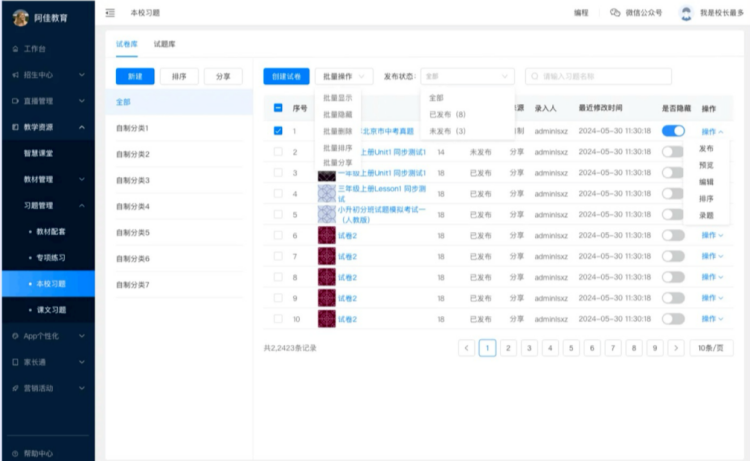The width and height of the screenshot is (750, 461).
Task: Choose 批量显示 from batch menu
Action: coord(338,98)
